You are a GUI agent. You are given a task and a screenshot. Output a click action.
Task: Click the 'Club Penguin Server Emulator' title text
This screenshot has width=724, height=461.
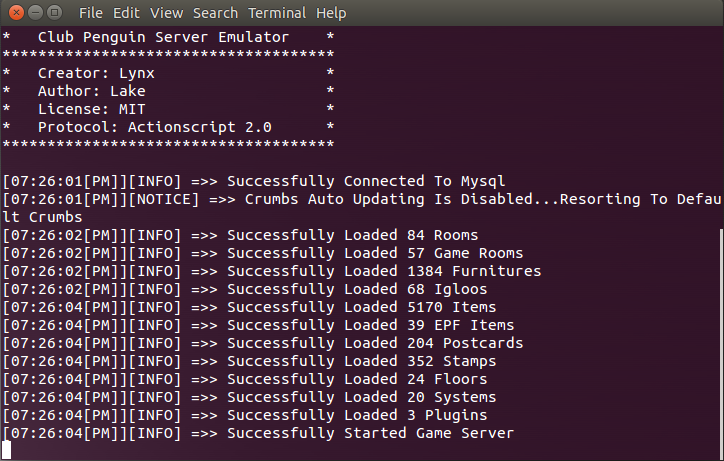coord(163,37)
